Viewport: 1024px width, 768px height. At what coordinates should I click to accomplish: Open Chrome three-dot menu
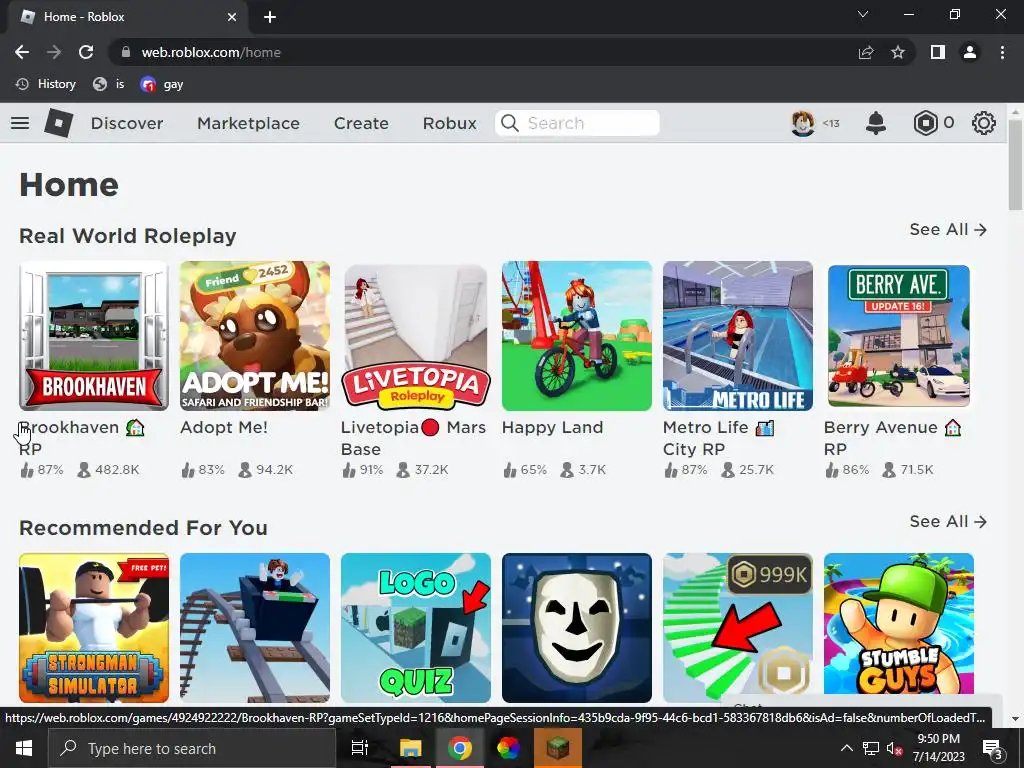click(1002, 52)
